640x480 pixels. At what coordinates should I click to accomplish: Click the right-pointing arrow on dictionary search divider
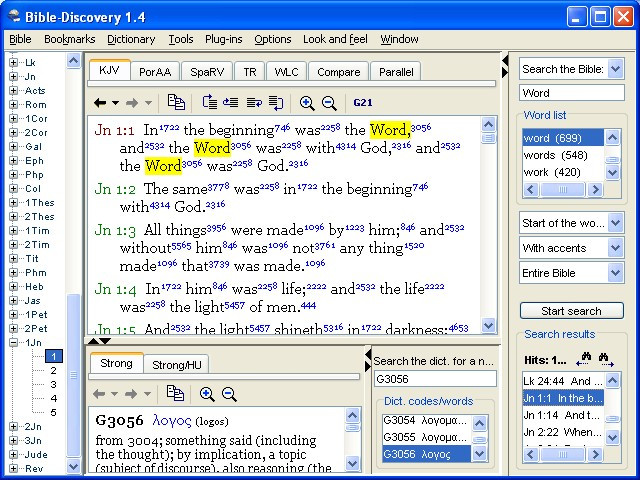368,366
